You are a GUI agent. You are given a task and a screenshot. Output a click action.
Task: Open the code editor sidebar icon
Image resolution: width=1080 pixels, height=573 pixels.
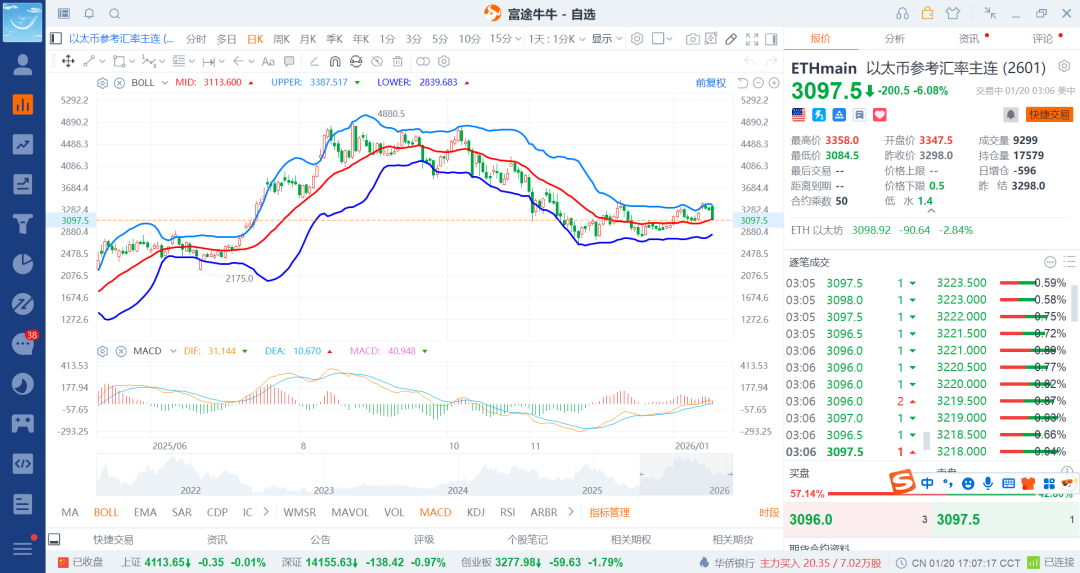[23, 463]
